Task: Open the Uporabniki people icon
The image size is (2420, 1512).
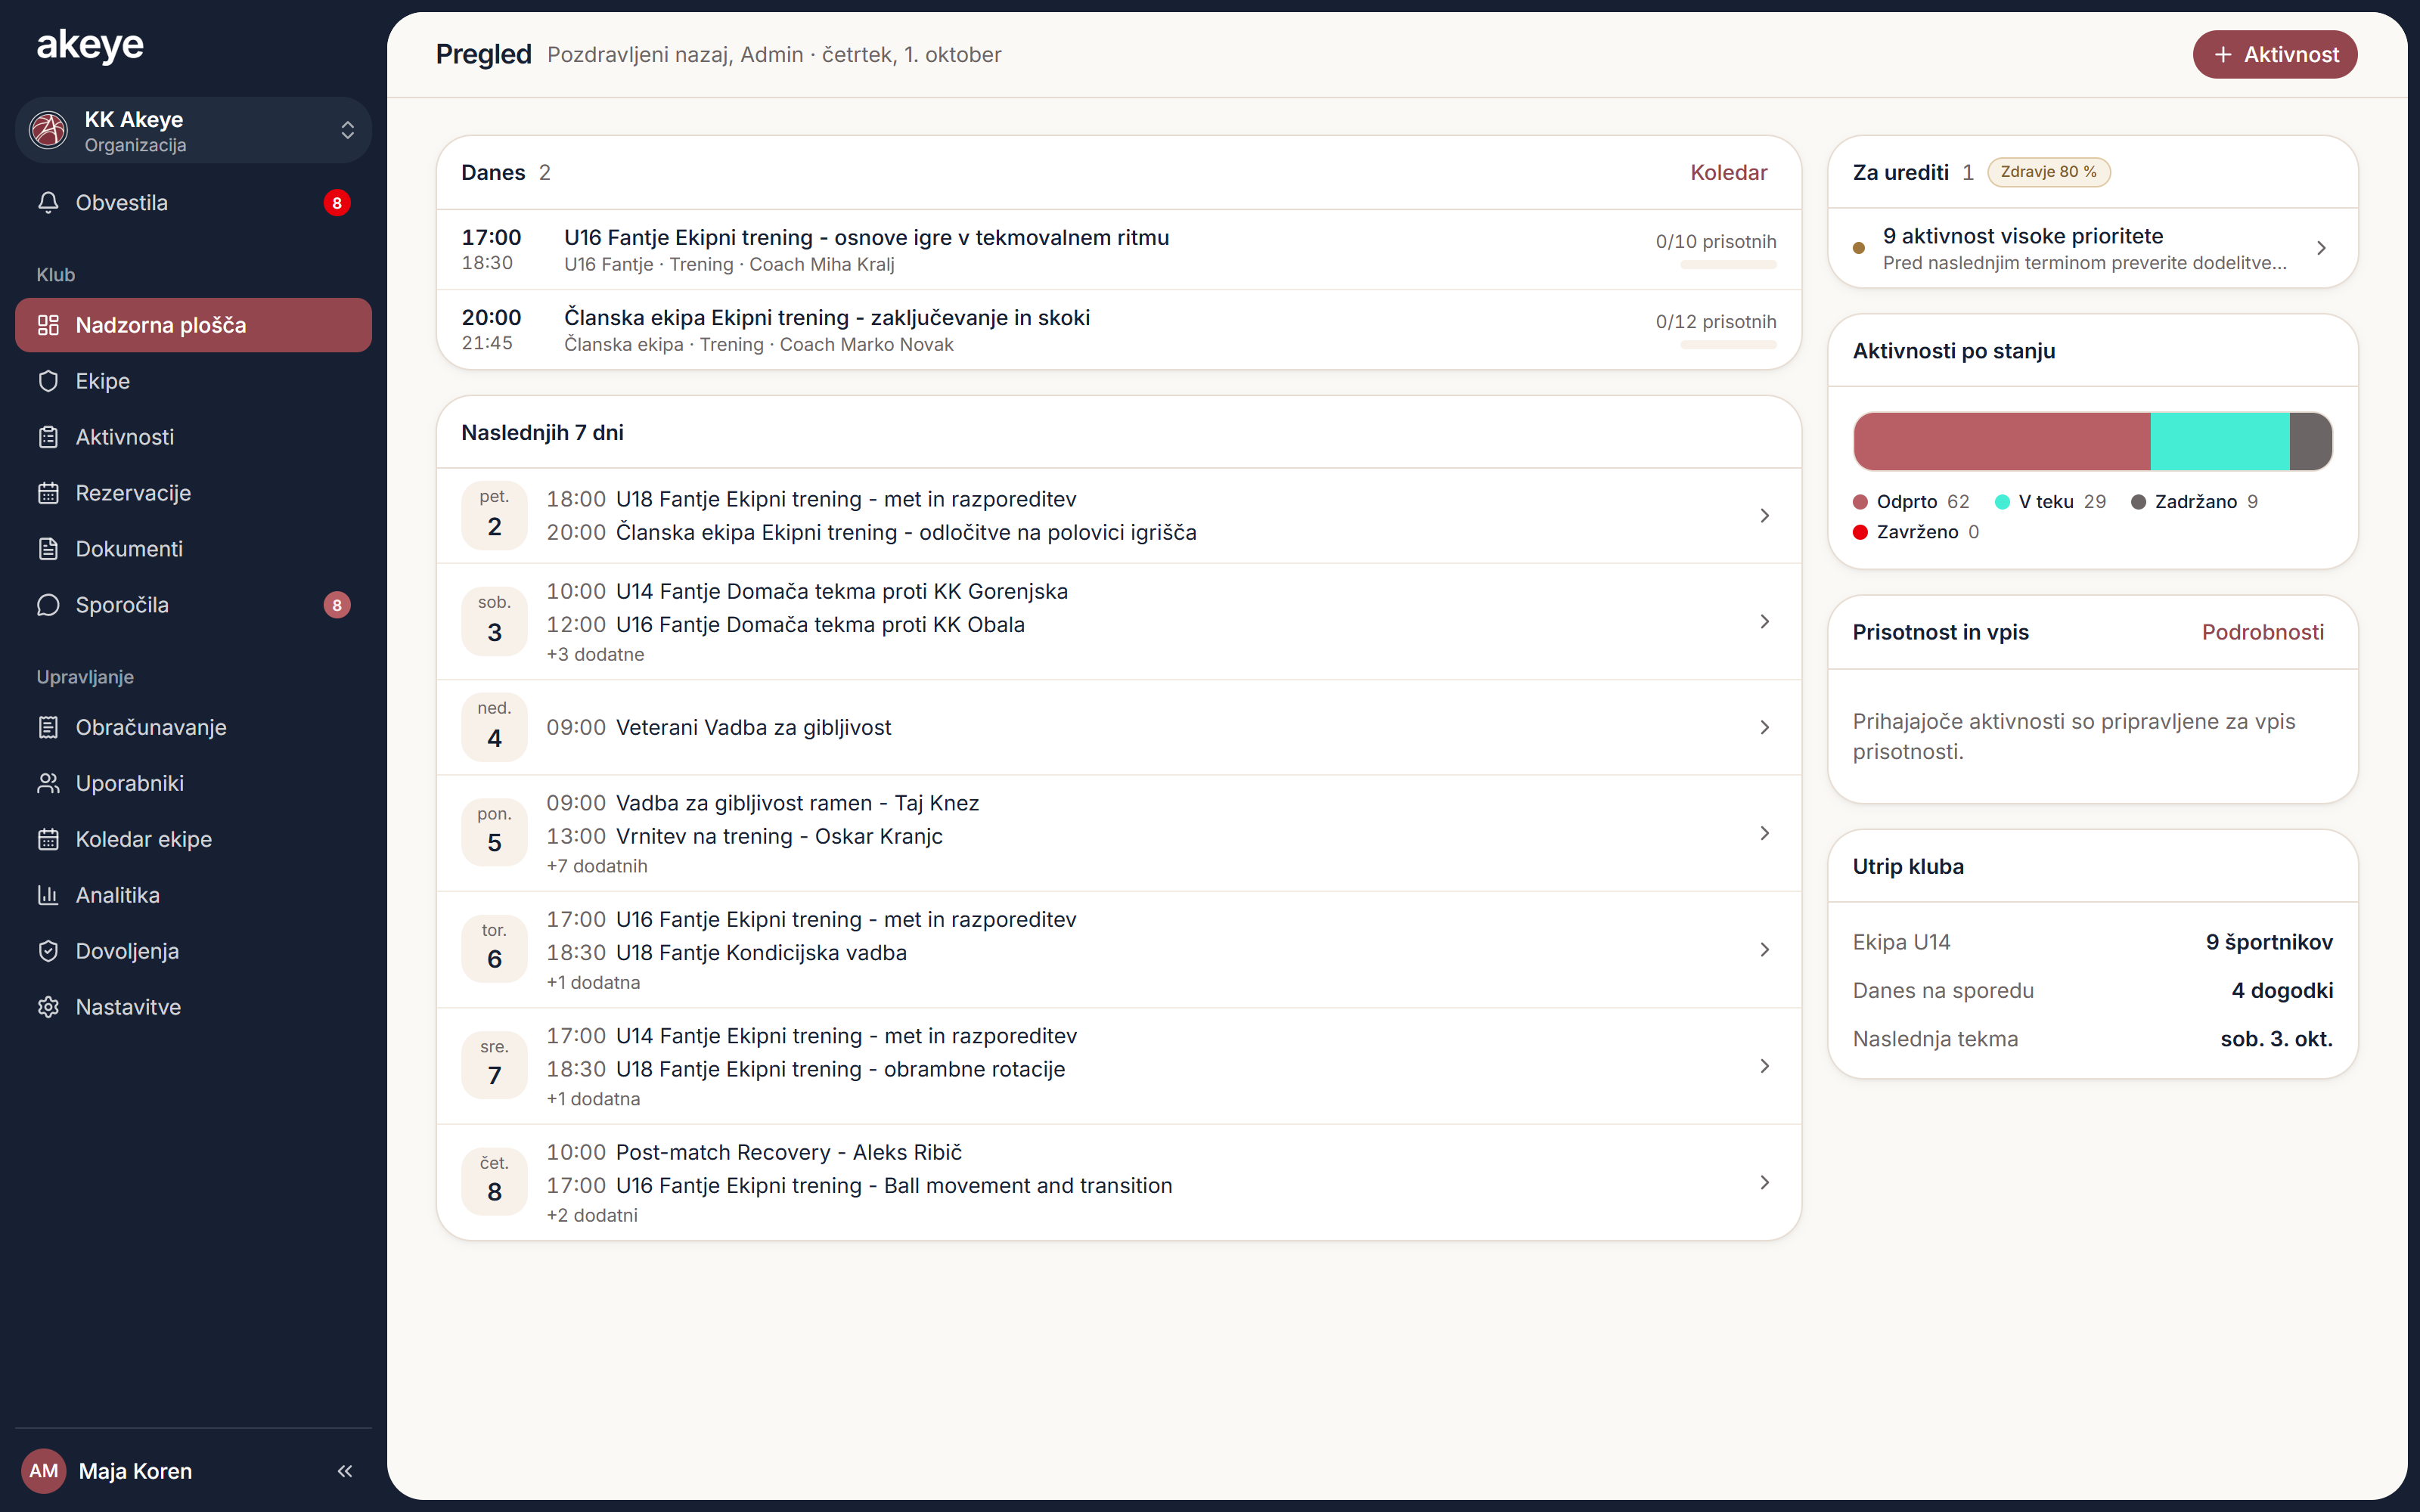Action: 48,783
